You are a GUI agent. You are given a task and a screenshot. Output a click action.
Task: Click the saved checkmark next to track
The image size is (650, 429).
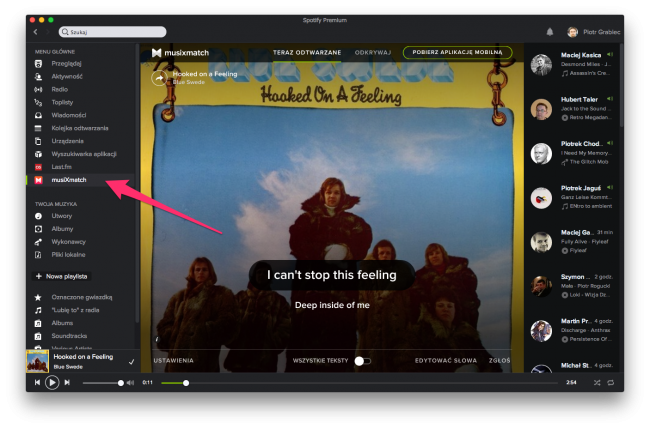pyautogui.click(x=131, y=361)
